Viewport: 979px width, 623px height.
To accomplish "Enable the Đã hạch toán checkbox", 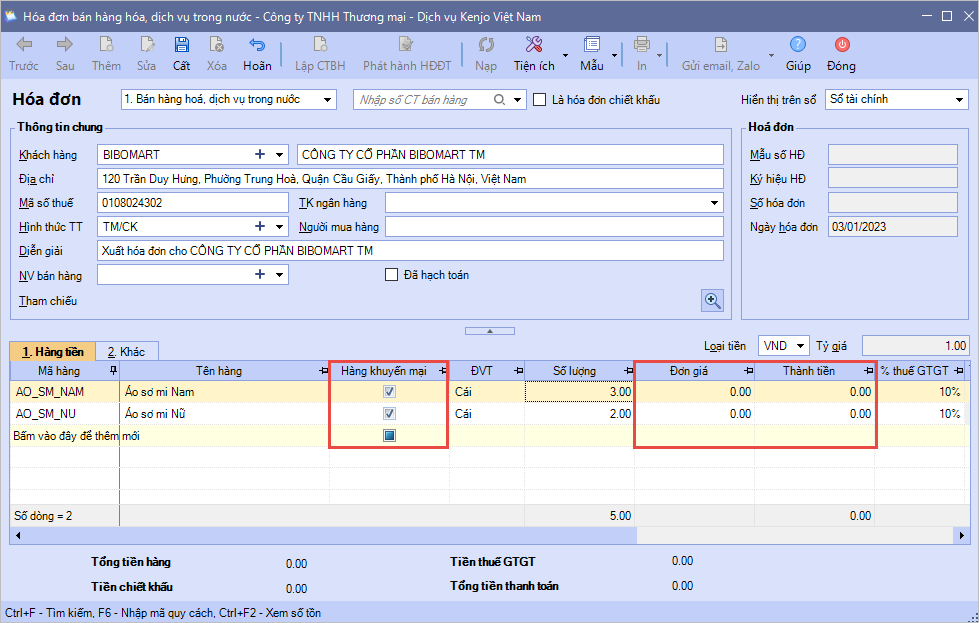I will (x=392, y=275).
